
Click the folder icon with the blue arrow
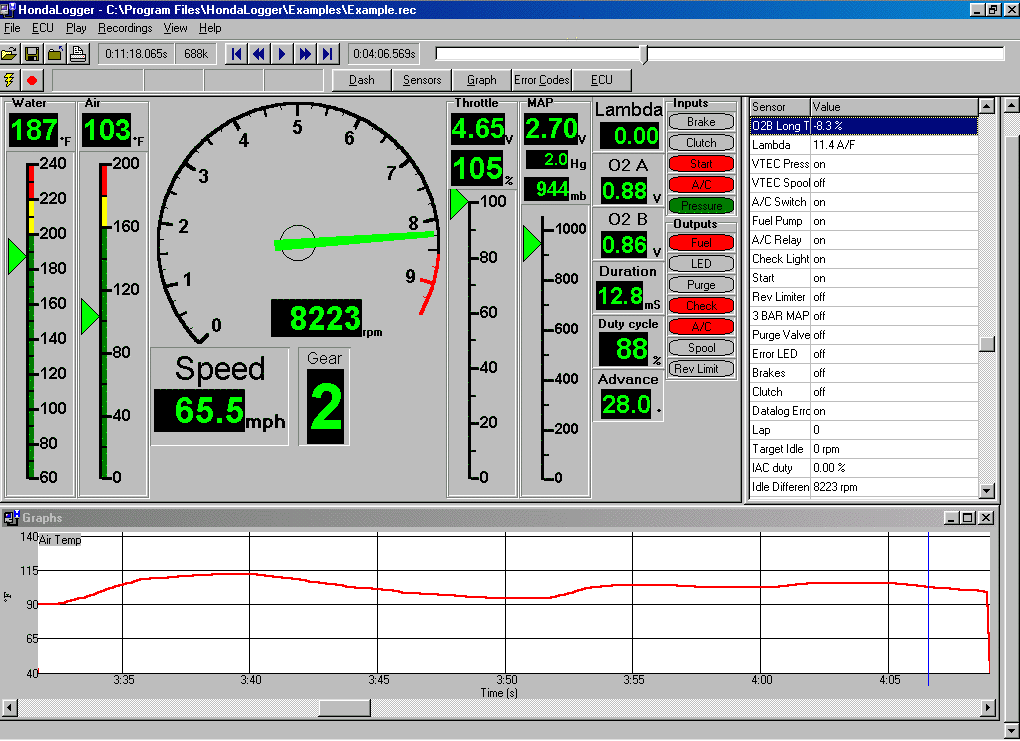(x=55, y=54)
